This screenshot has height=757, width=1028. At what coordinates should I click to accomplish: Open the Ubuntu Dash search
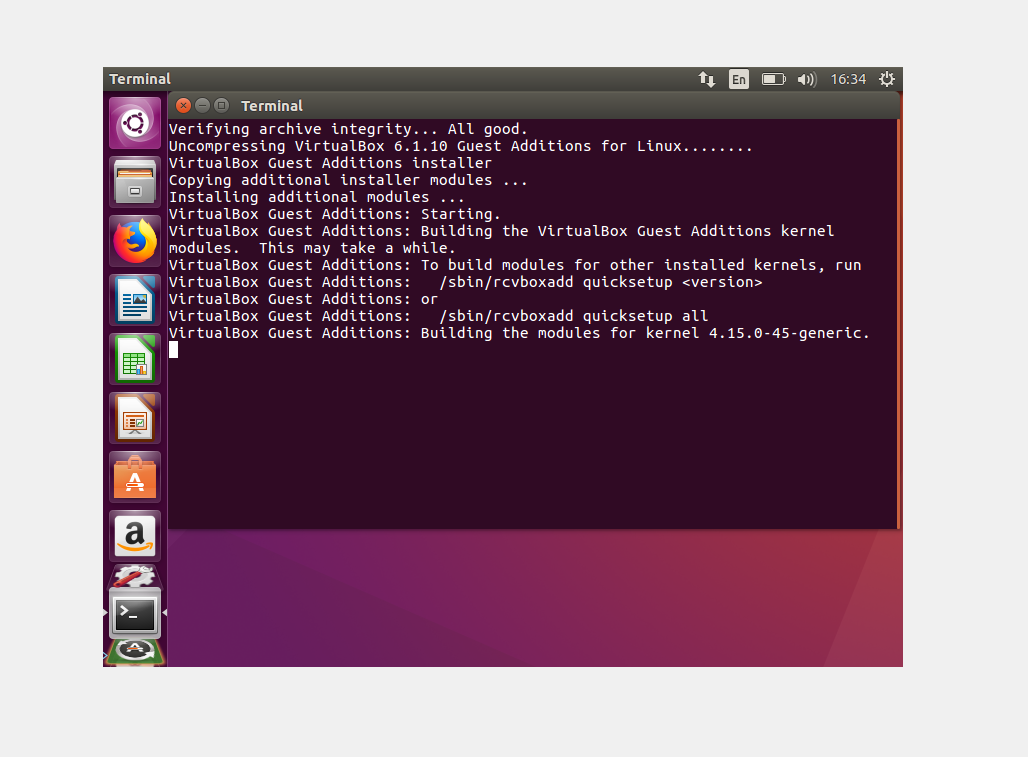click(135, 123)
